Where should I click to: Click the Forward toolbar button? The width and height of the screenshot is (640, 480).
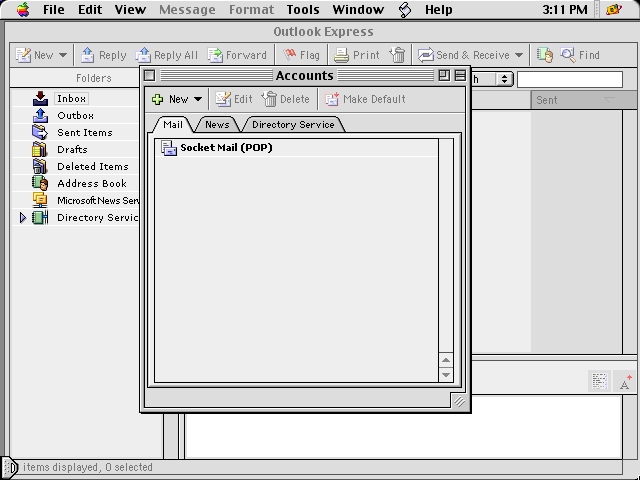point(237,55)
